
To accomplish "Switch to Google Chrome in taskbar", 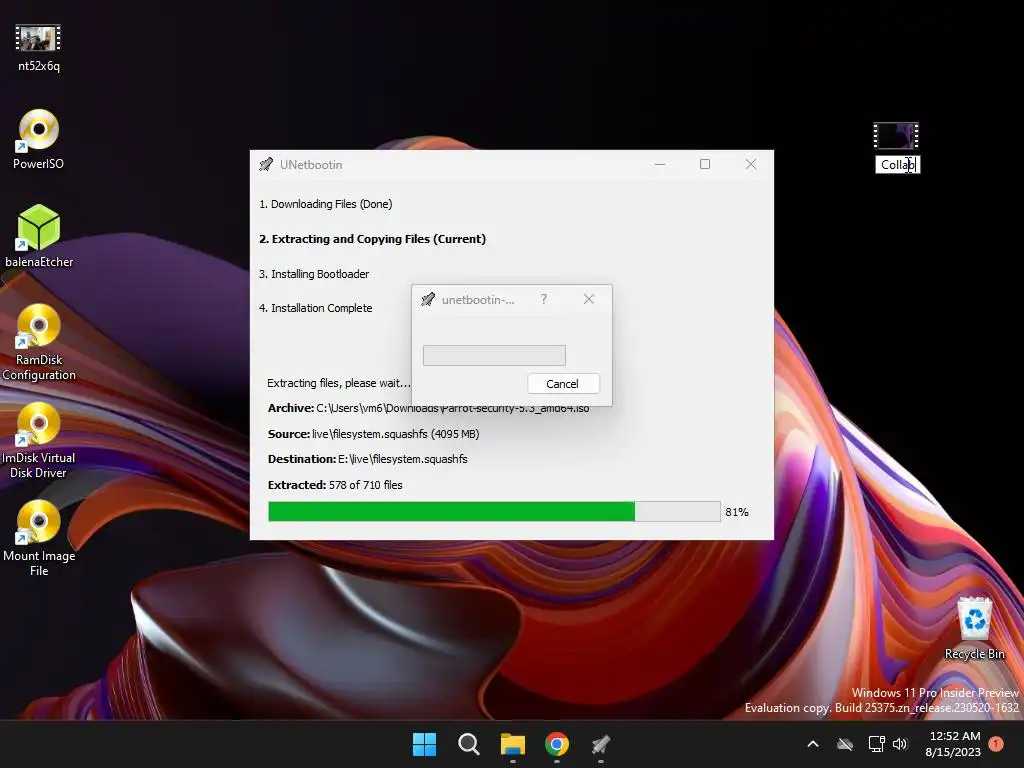I will [557, 744].
